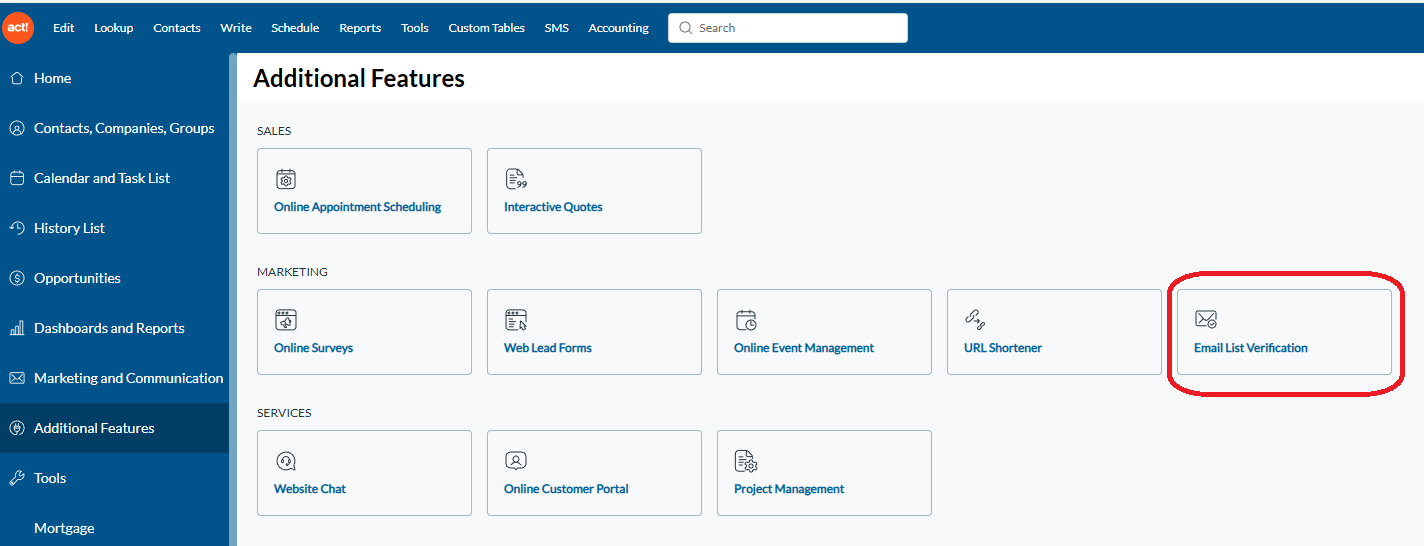Screen dimensions: 1424x546
Task: Click the Online Appointment Scheduling calendar icon
Action: click(286, 179)
